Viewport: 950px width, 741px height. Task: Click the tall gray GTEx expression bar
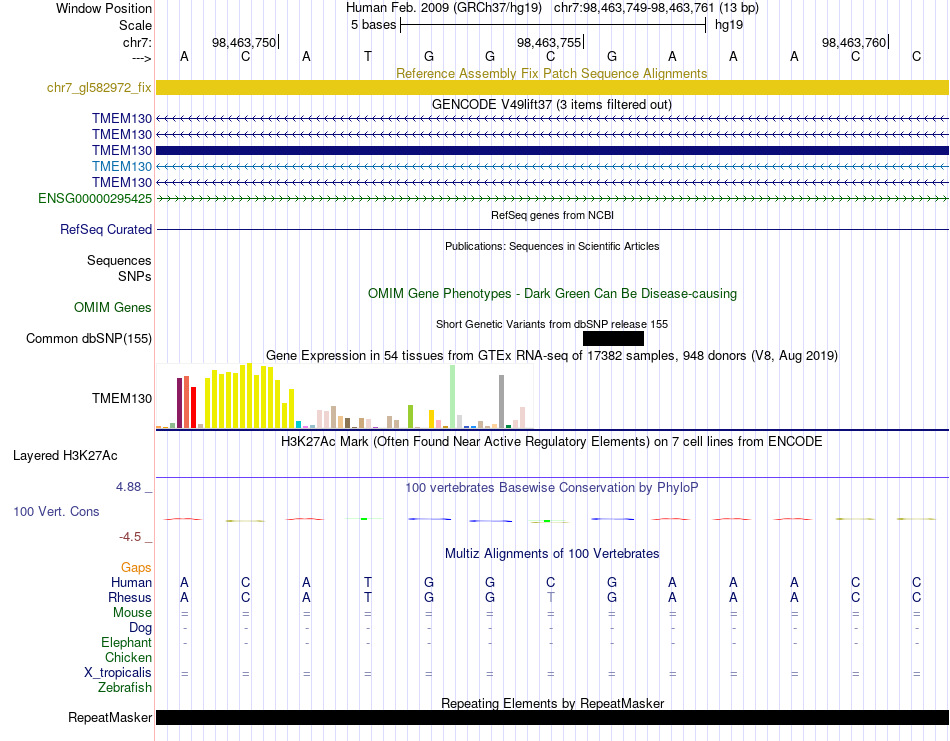click(502, 402)
